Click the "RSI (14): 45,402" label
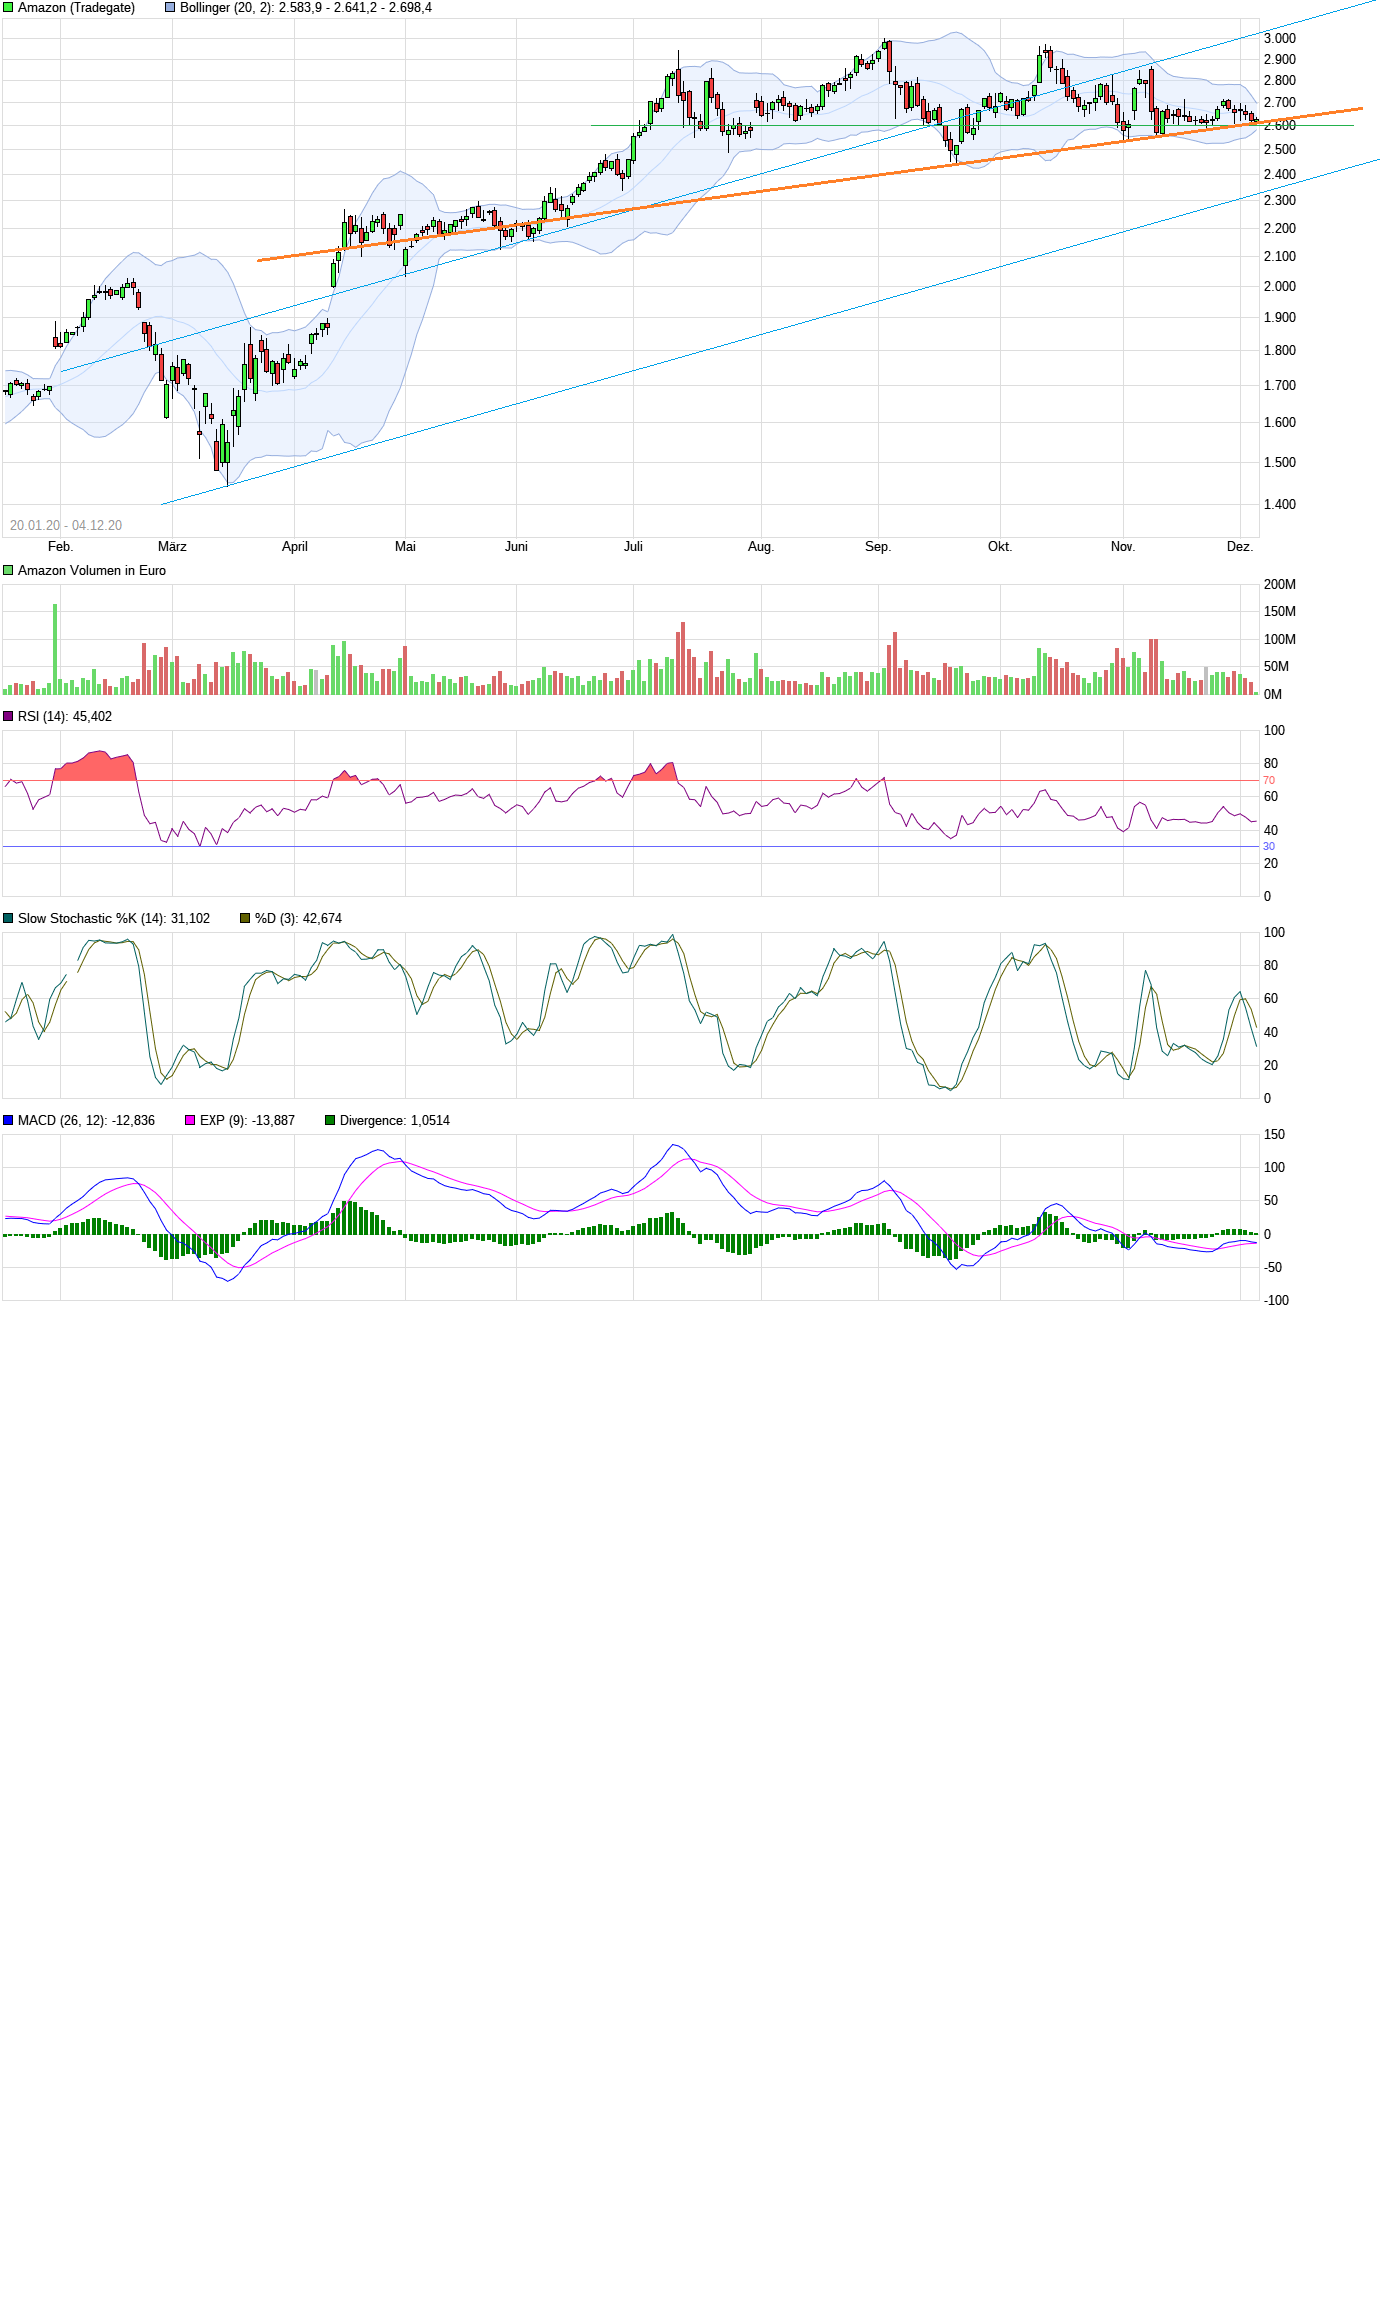The width and height of the screenshot is (1380, 2316). click(65, 717)
